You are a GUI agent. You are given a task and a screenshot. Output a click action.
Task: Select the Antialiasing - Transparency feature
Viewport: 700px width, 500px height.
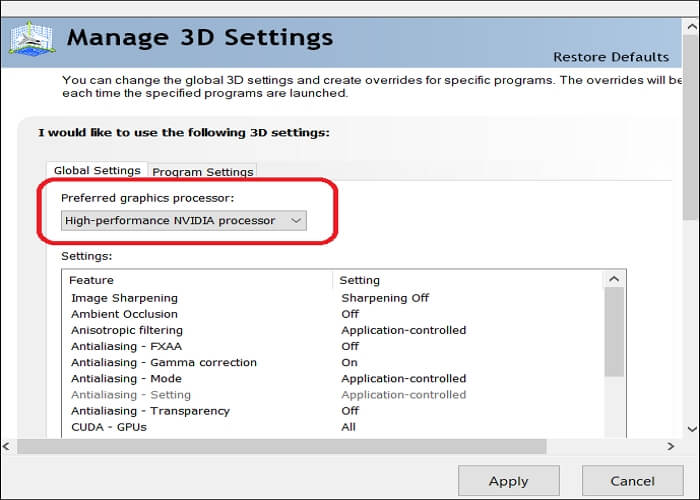150,410
